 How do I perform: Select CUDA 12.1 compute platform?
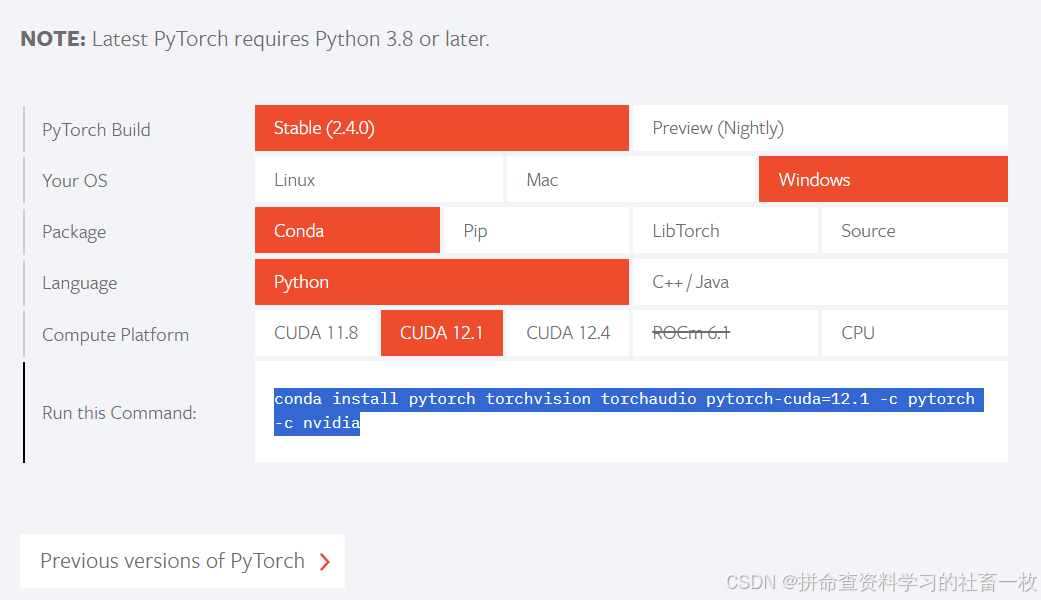[441, 333]
